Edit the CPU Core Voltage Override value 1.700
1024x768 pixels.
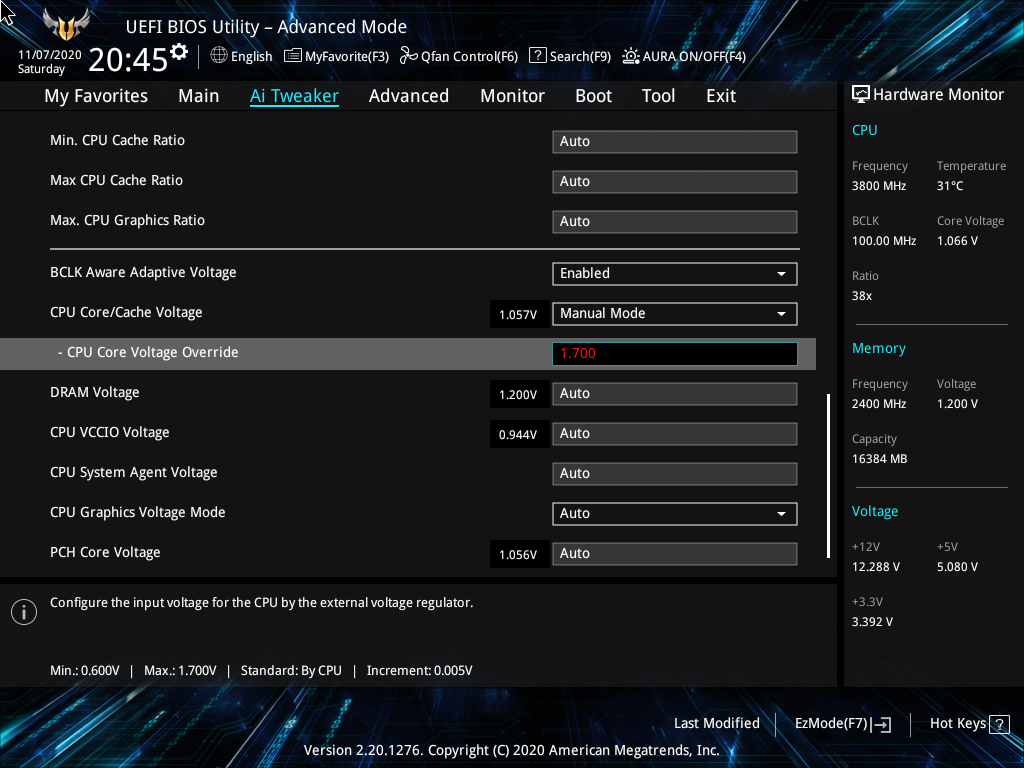click(x=675, y=353)
